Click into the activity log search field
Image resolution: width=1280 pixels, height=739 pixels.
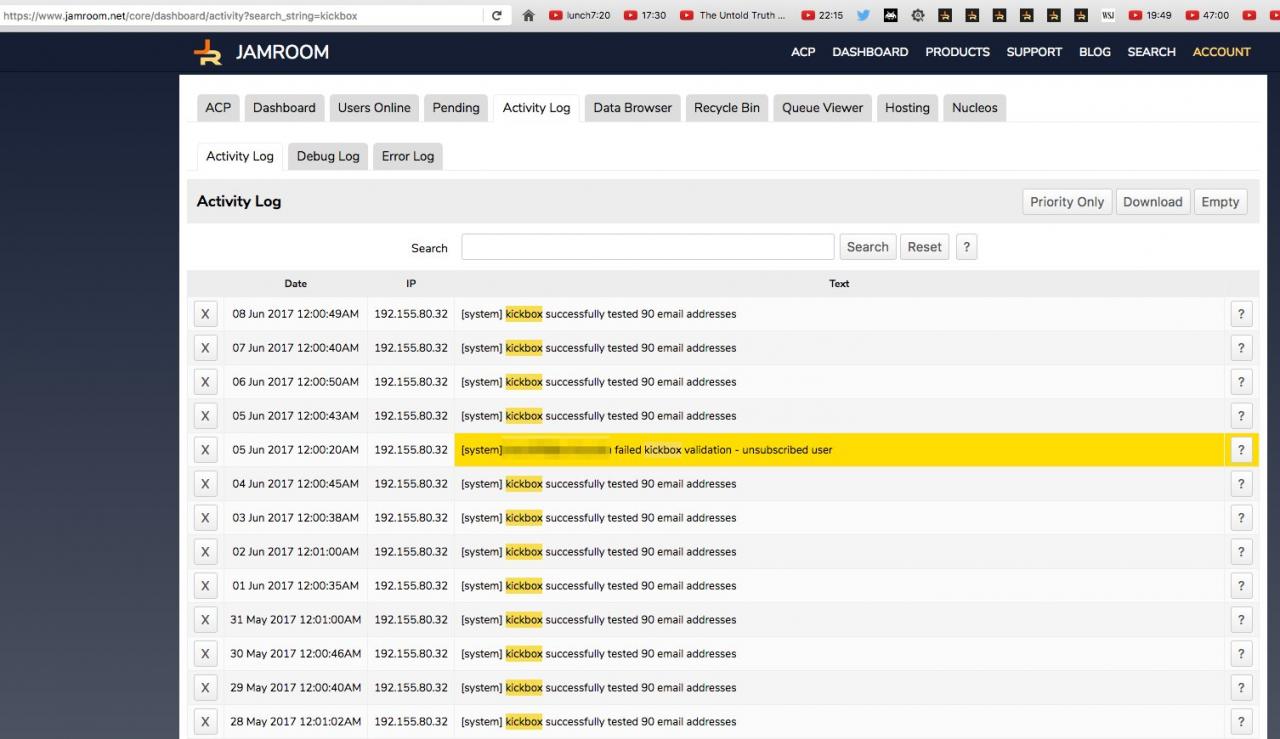click(647, 247)
